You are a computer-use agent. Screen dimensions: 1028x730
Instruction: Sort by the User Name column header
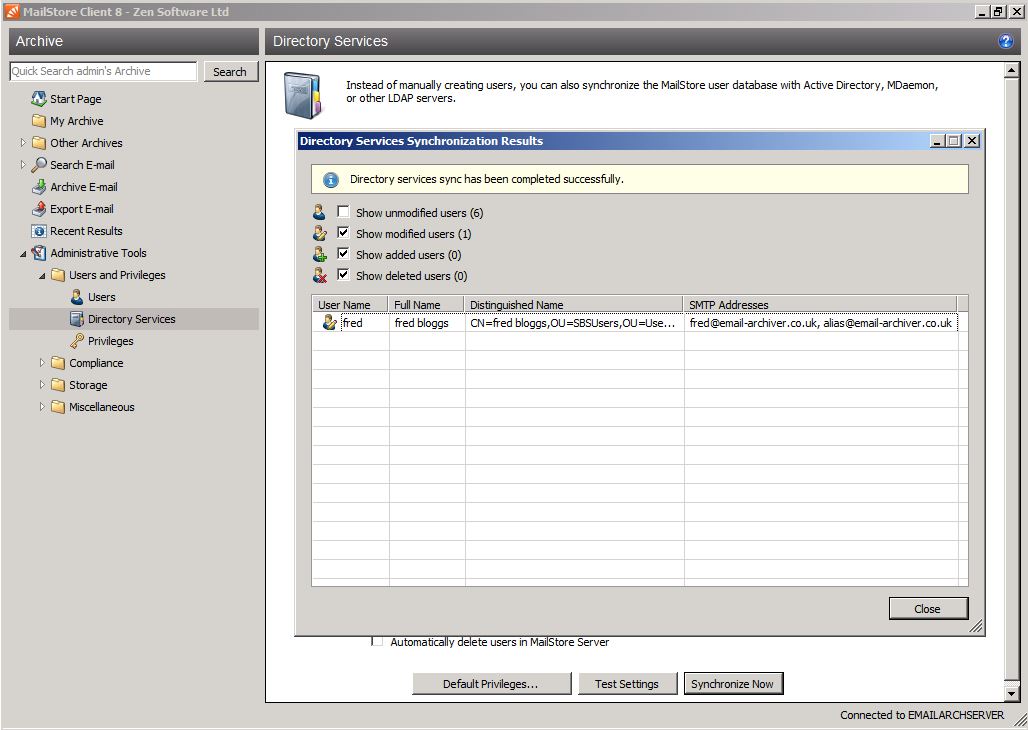tap(351, 304)
